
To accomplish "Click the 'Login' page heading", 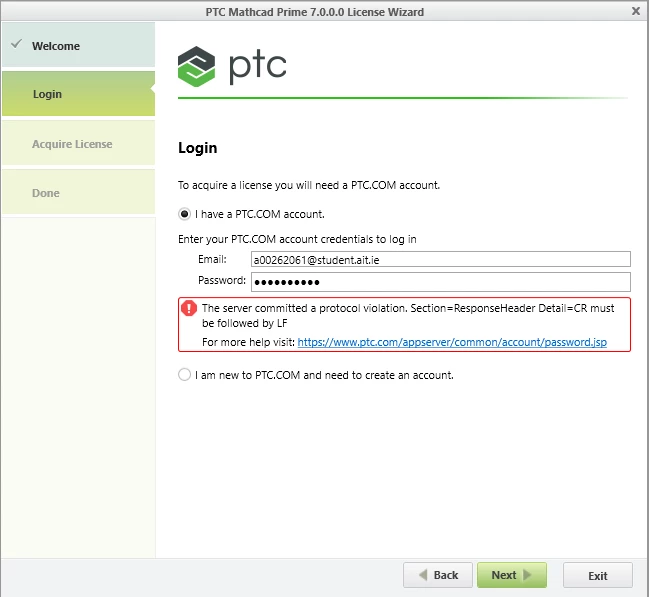I will click(197, 148).
